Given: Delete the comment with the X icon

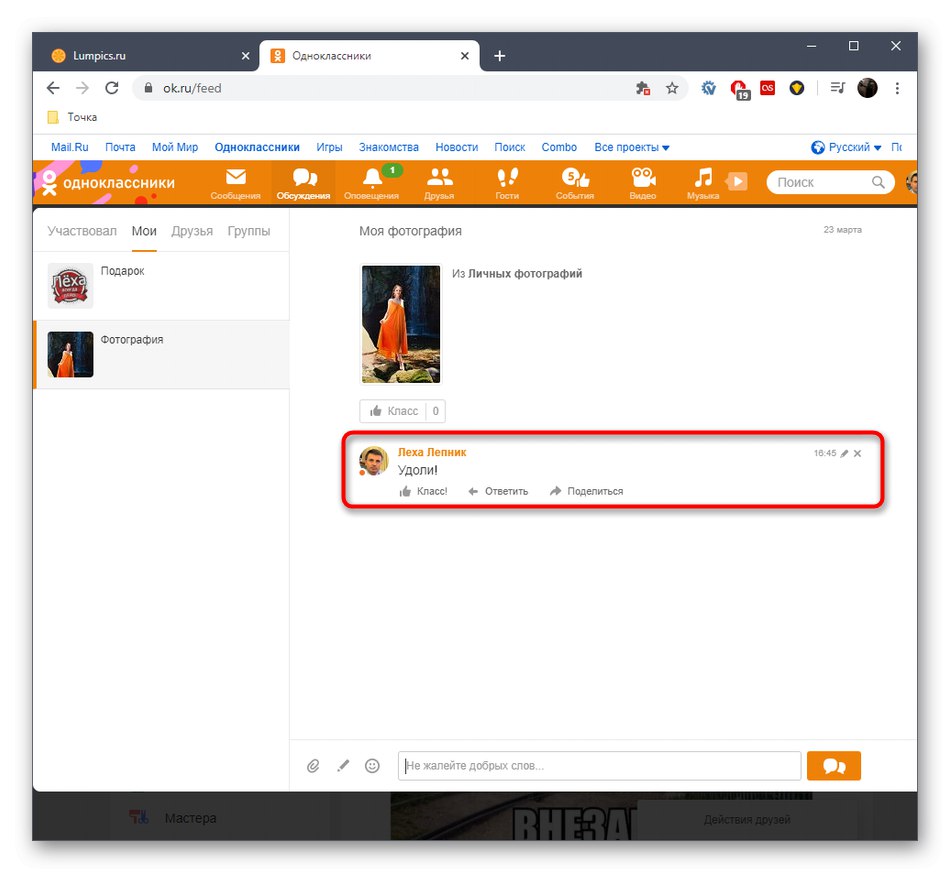Looking at the screenshot, I should (x=857, y=453).
